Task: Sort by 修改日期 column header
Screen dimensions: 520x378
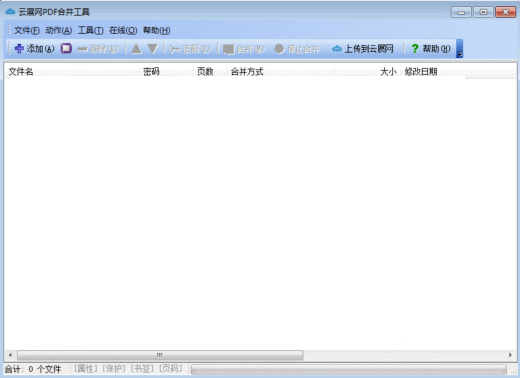Action: click(434, 71)
